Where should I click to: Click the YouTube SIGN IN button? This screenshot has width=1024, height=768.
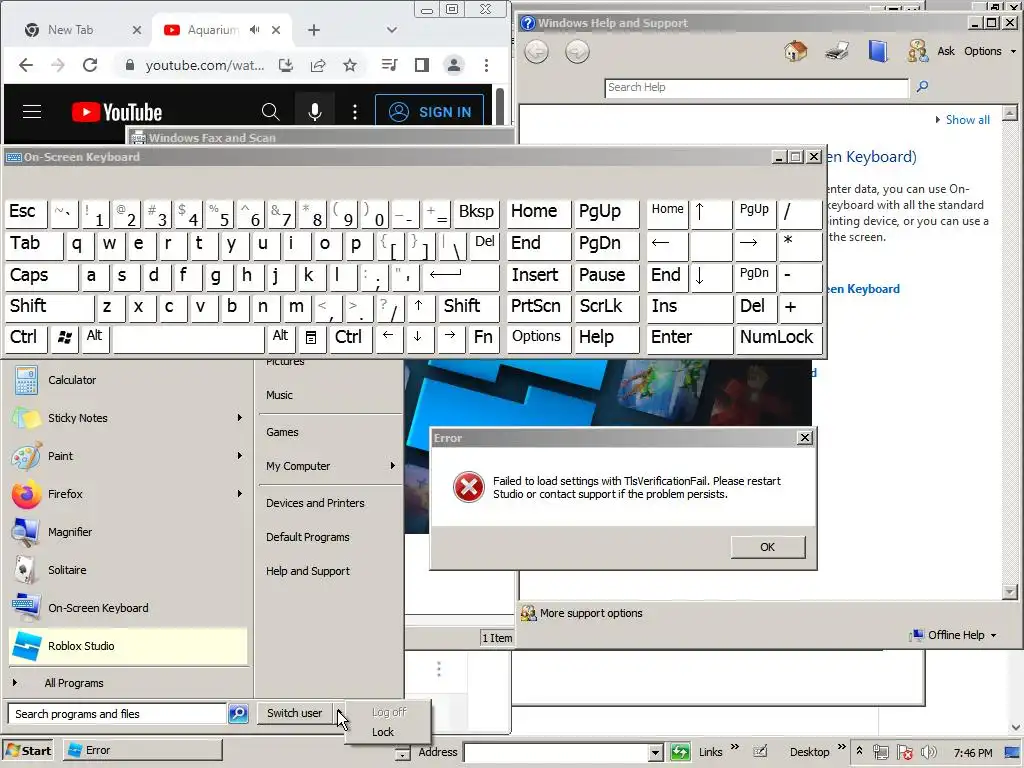click(430, 112)
